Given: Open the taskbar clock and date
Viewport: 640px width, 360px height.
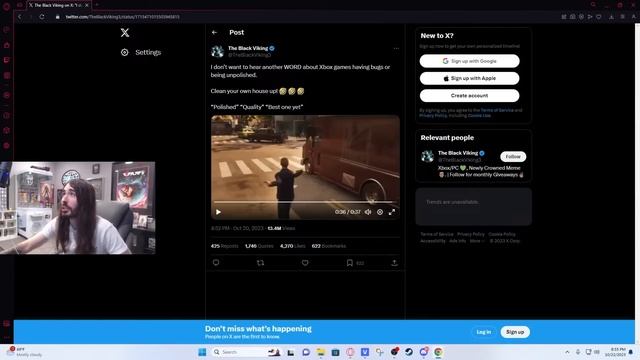Looking at the screenshot, I should tap(615, 352).
